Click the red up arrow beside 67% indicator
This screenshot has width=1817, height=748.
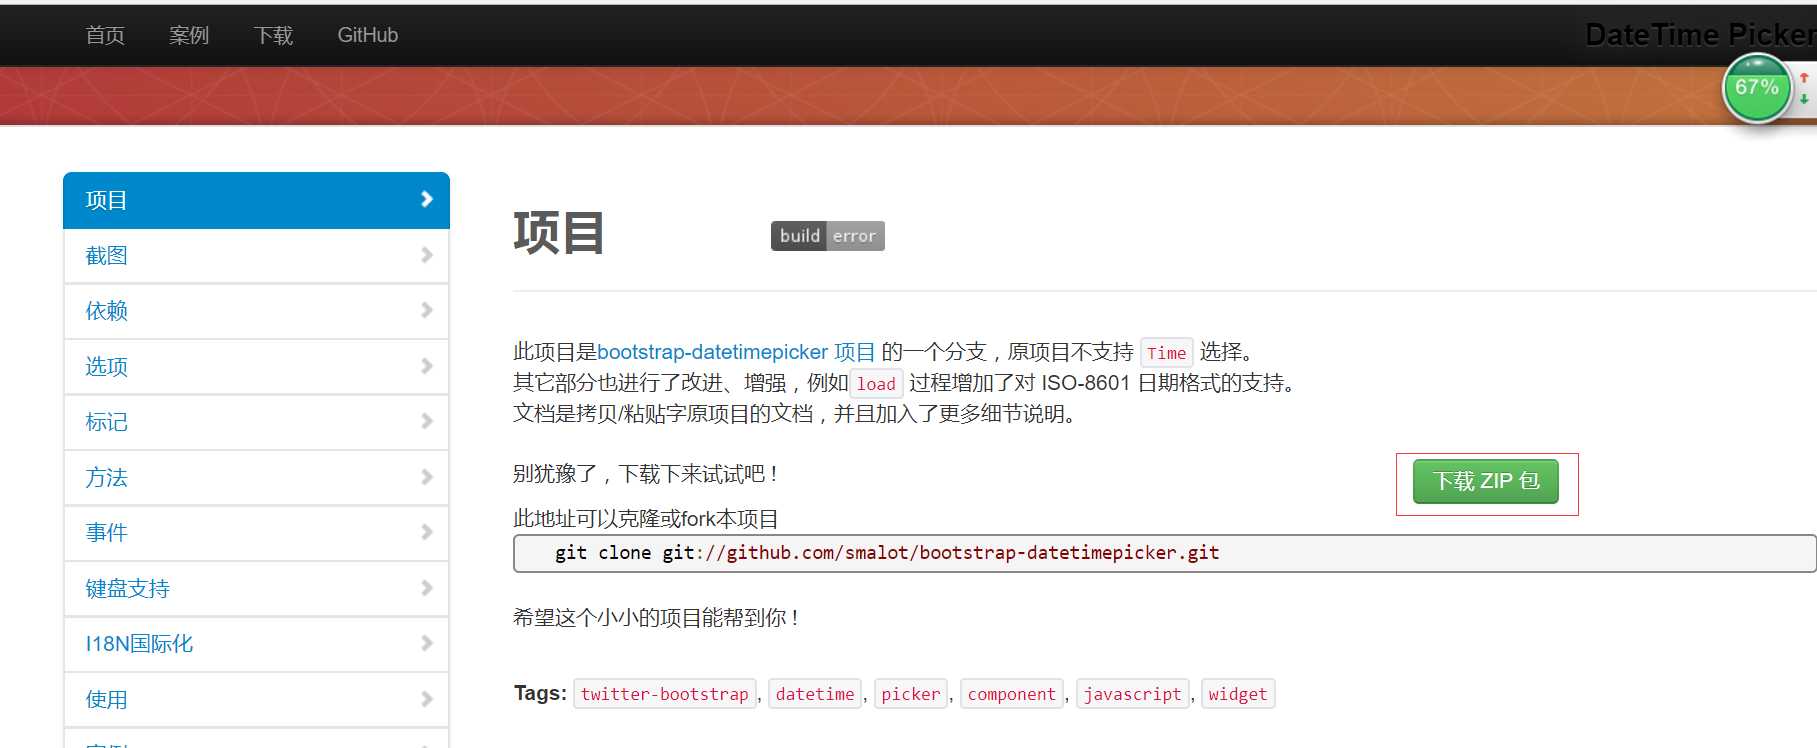coord(1804,77)
